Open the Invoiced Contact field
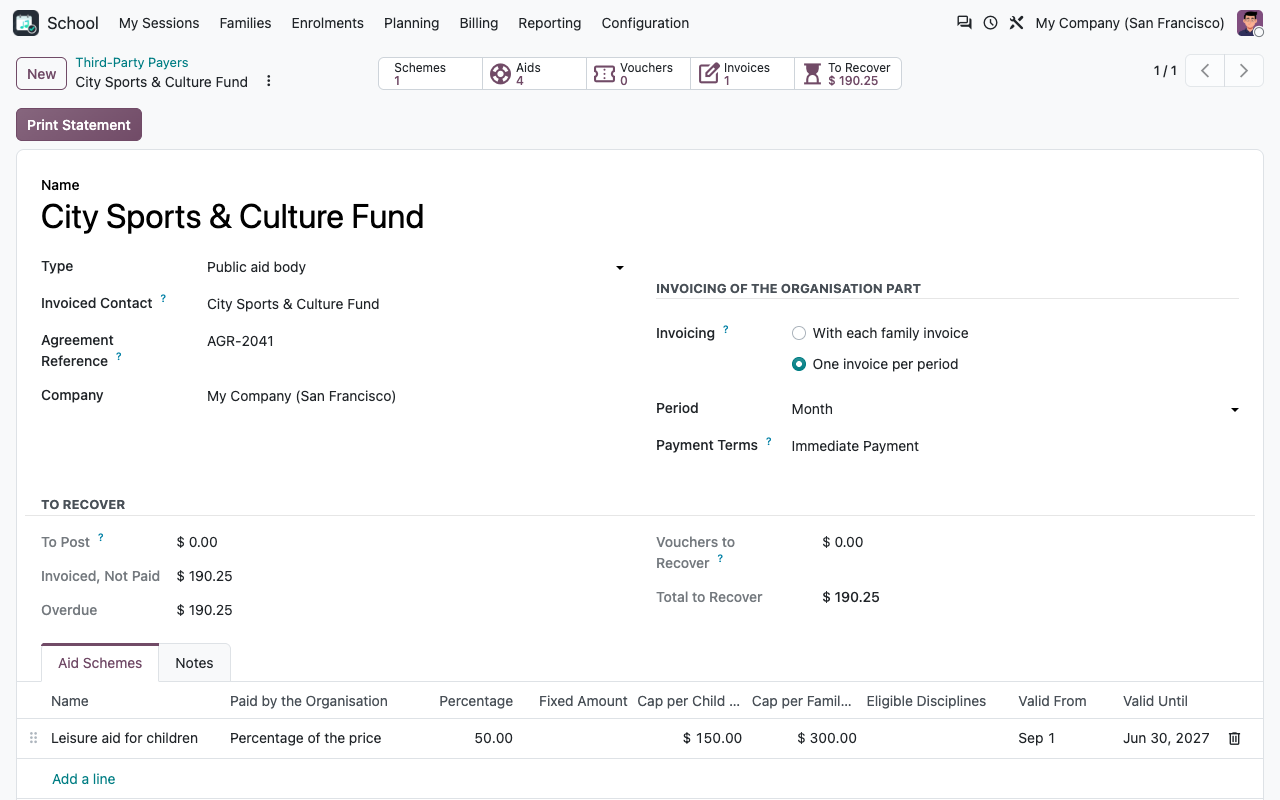The image size is (1280, 800). (416, 304)
